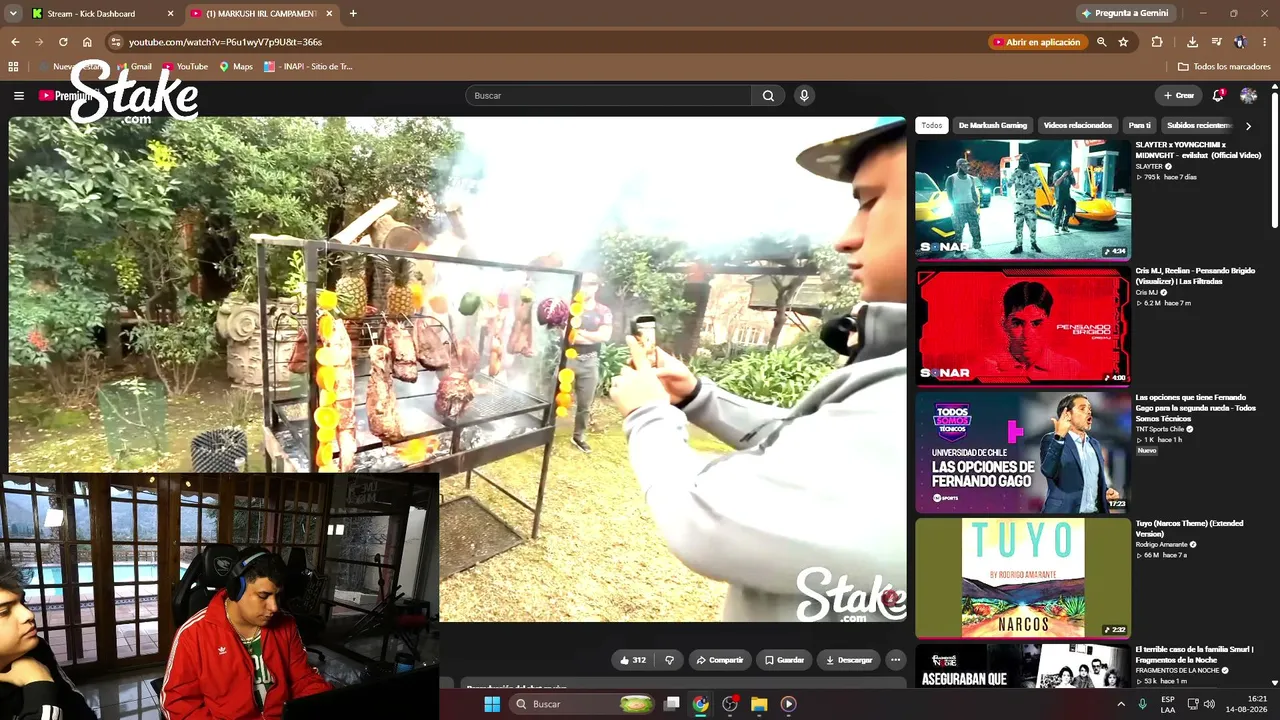Open Chrome downloads

pos(1192,42)
